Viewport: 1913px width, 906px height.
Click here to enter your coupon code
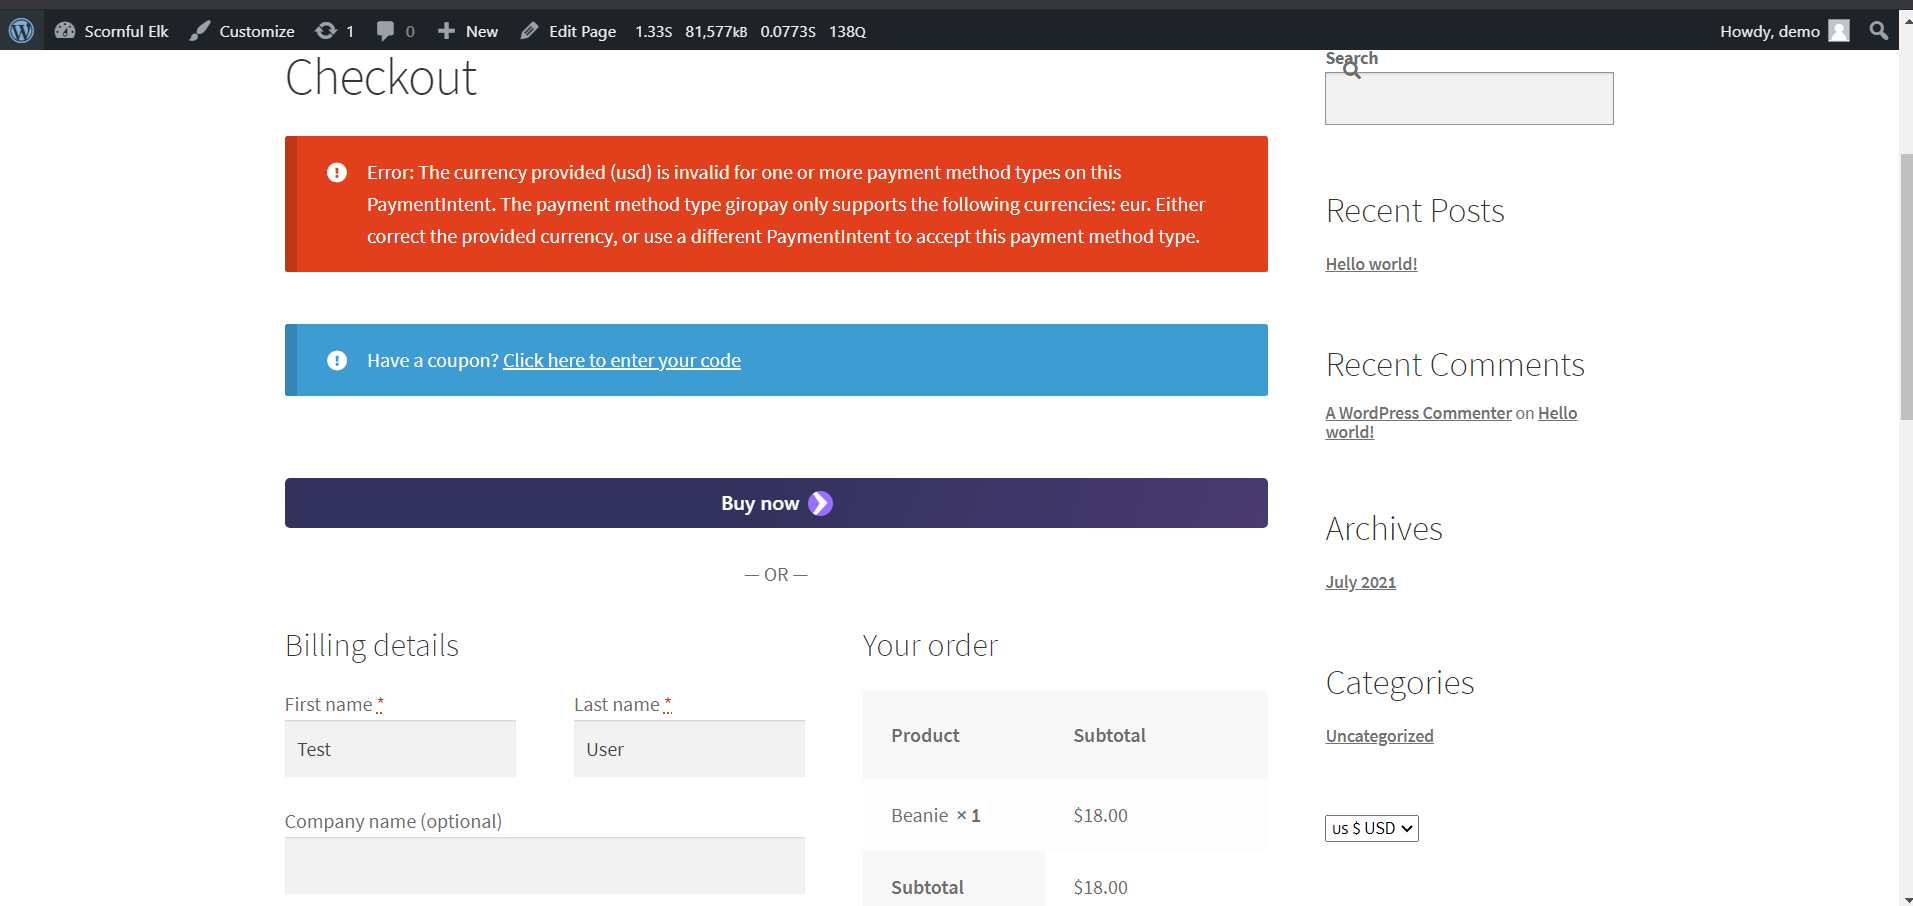pyautogui.click(x=620, y=360)
